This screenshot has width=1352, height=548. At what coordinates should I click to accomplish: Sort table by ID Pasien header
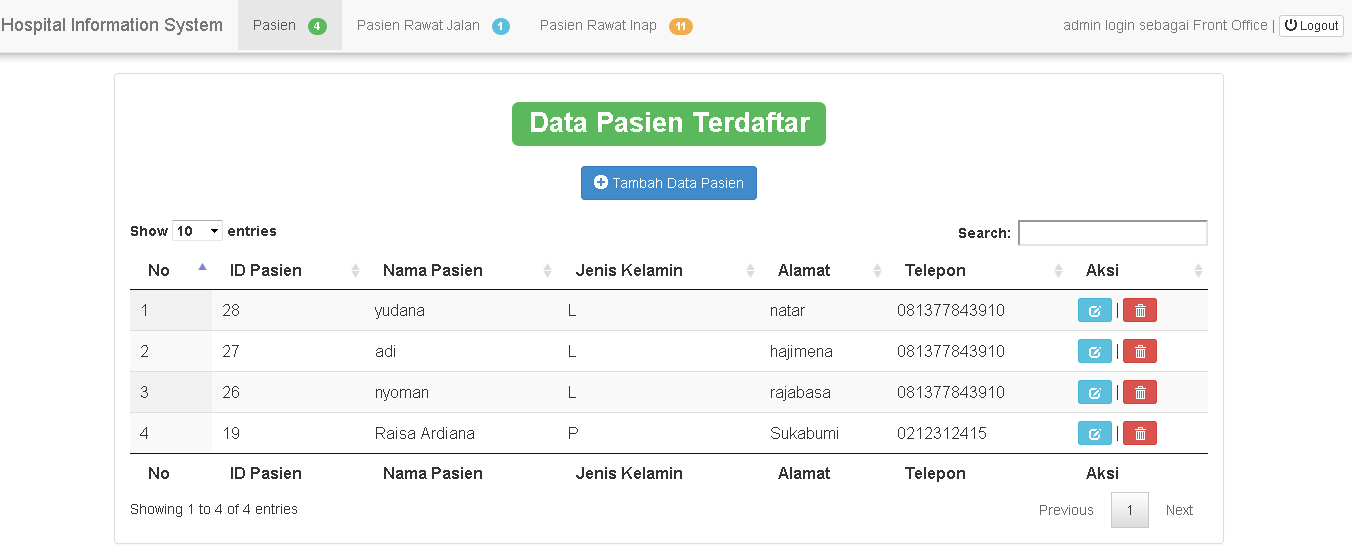(x=288, y=270)
